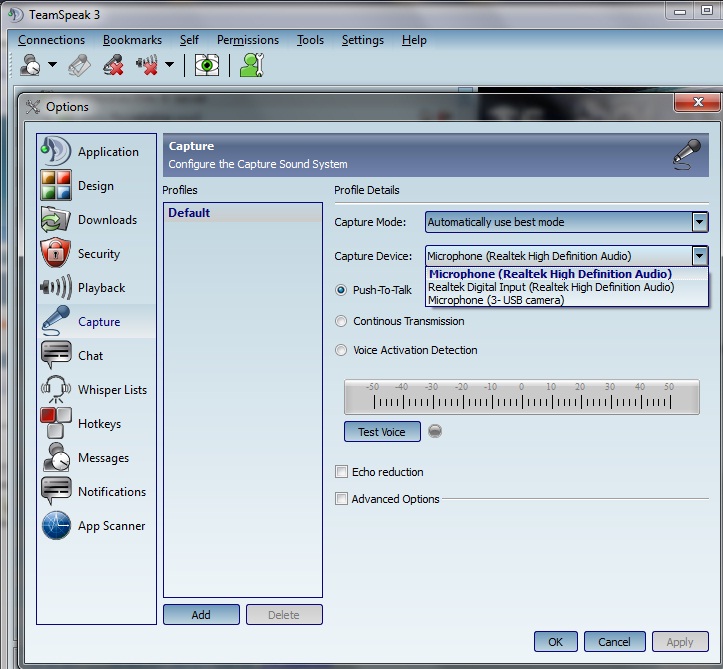The image size is (723, 669).
Task: Click the Apply button
Action: coord(680,641)
